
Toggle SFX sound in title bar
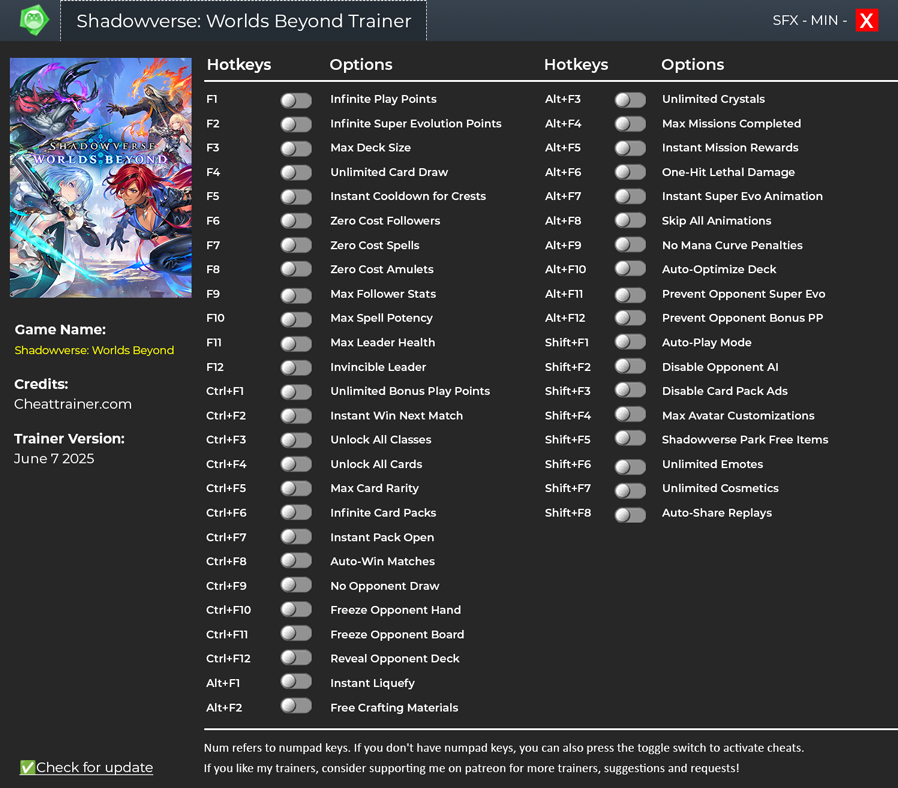pos(785,21)
